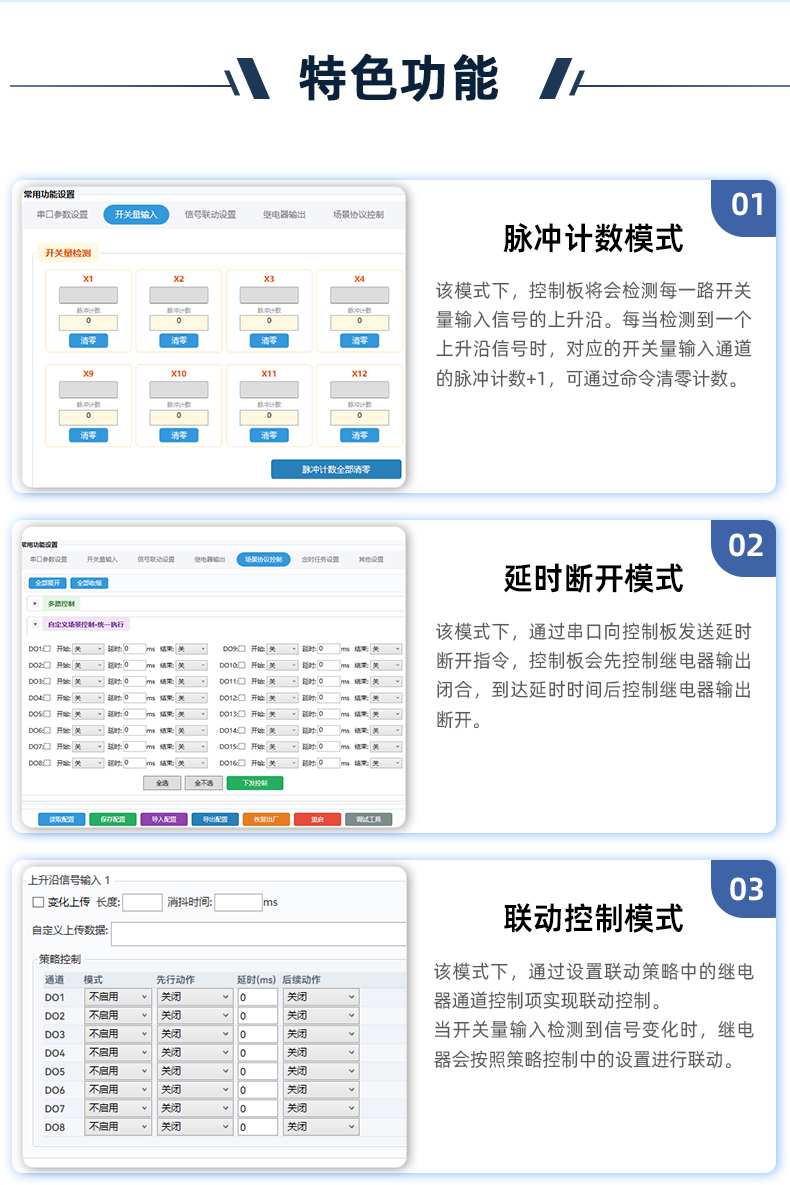
Task: Click the blue button next to 全部展开
Action: click(89, 583)
